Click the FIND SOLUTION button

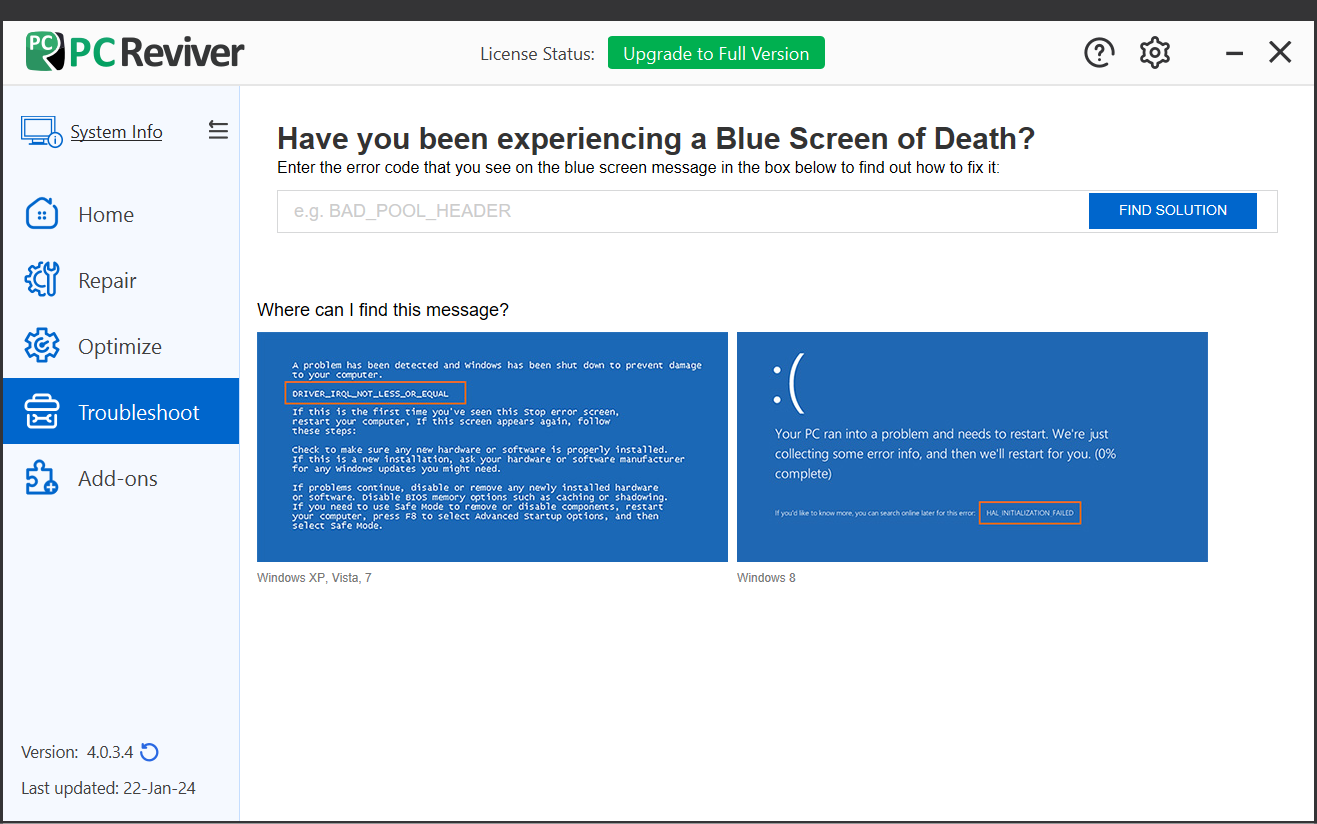click(1173, 210)
